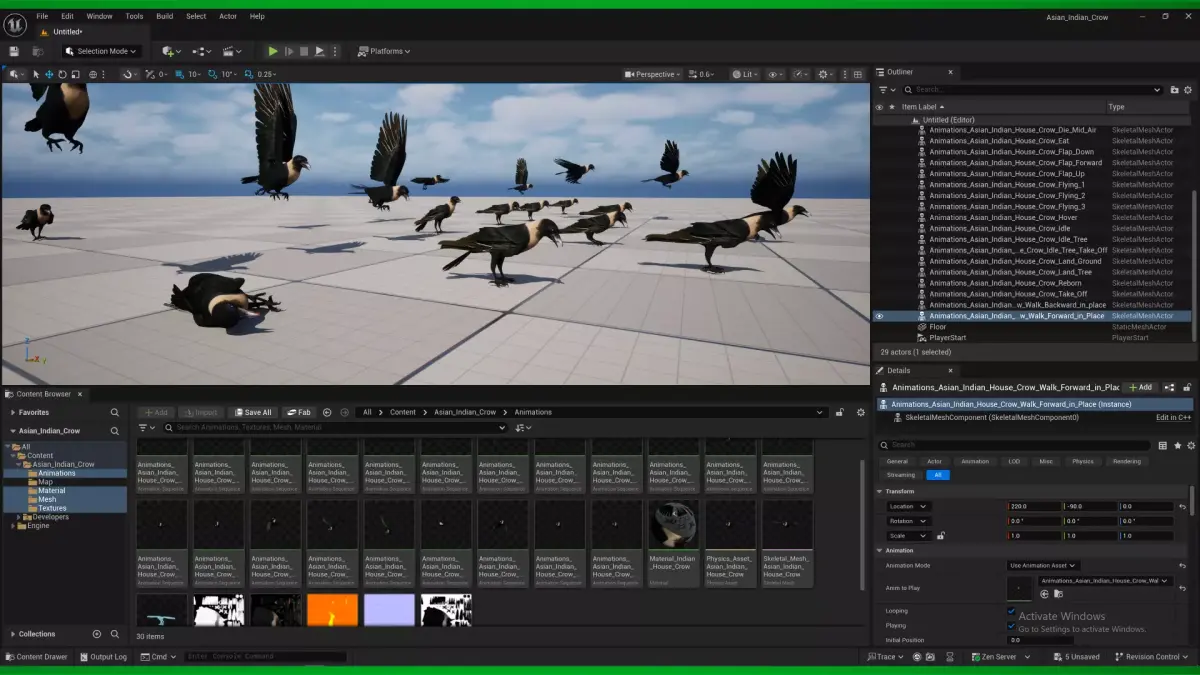Start Play in Editor with green arrow
Screen dimensions: 1200x675
pos(273,51)
